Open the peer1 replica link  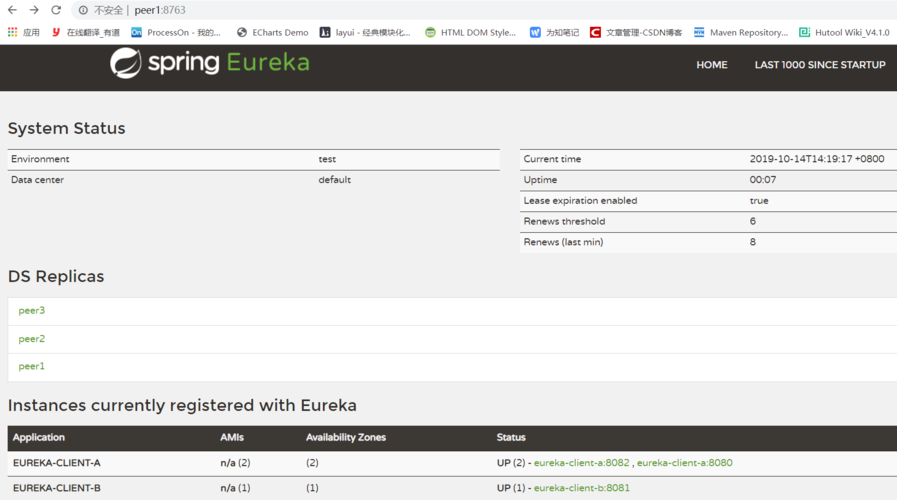31,366
